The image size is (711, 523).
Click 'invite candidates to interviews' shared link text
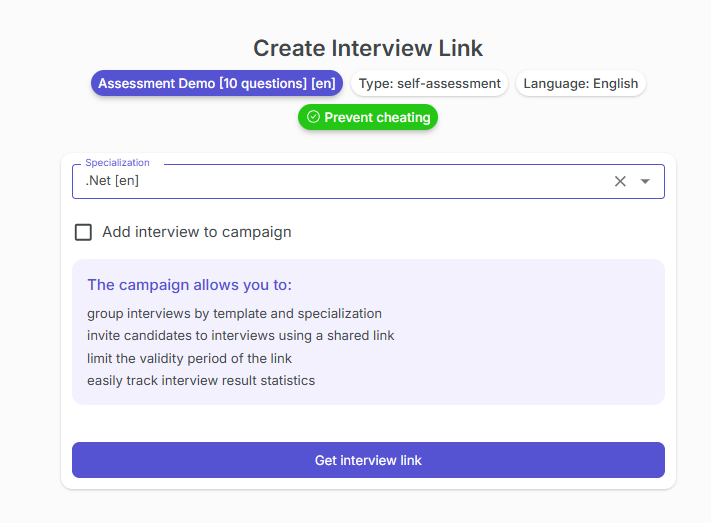coord(240,335)
